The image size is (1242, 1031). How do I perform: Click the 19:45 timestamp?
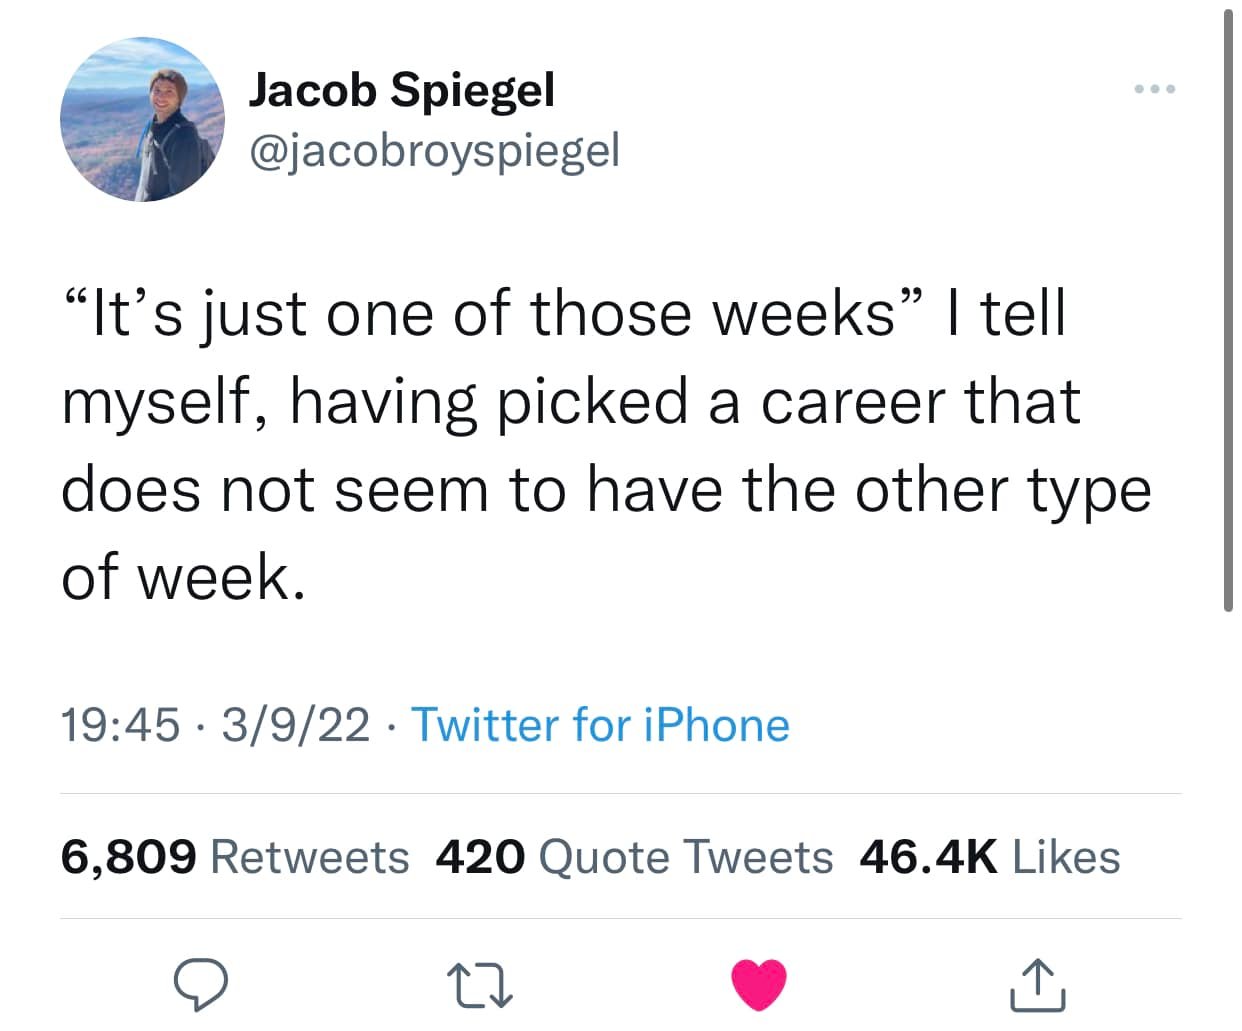click(x=121, y=725)
